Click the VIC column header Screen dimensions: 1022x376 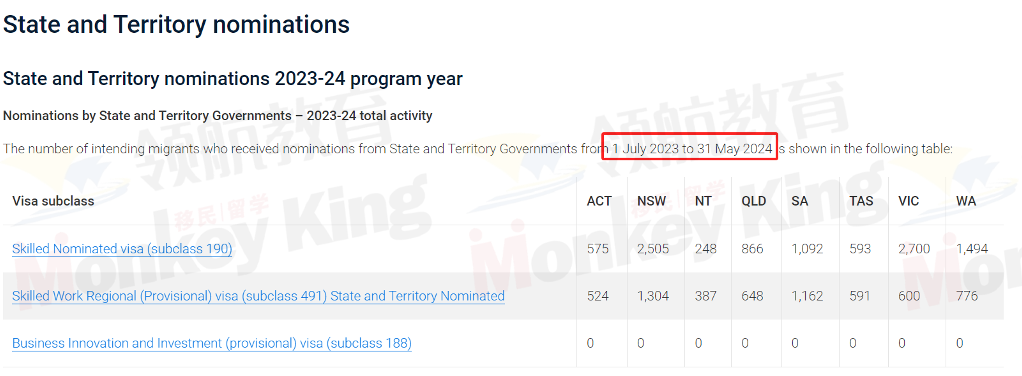click(909, 201)
